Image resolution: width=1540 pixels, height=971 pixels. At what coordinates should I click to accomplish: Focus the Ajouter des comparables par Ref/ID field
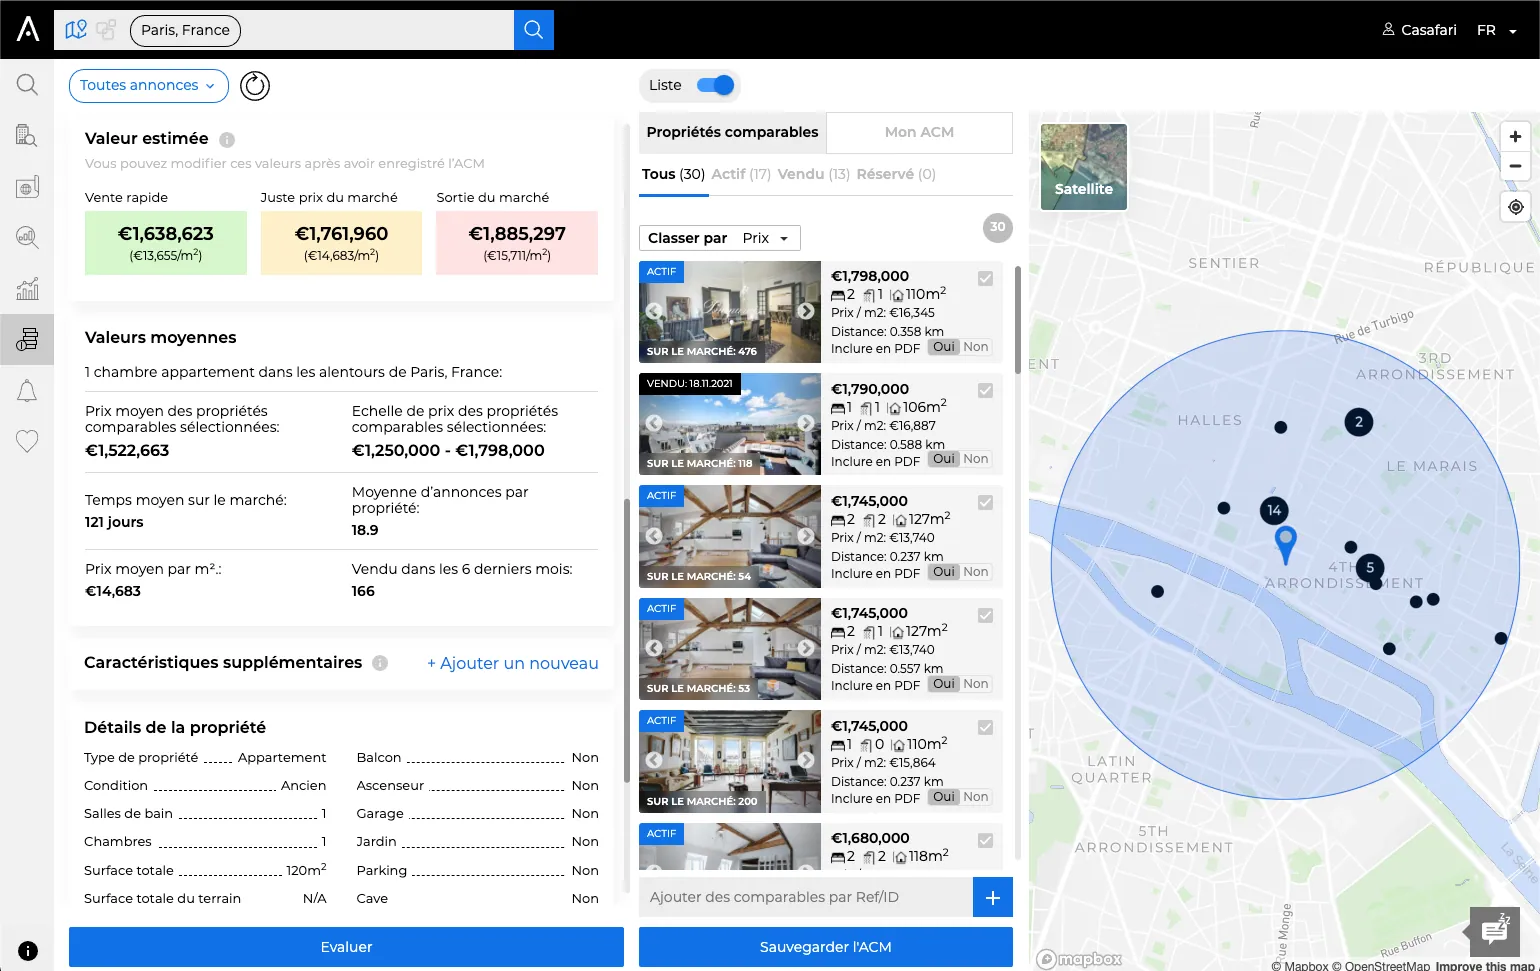[806, 897]
